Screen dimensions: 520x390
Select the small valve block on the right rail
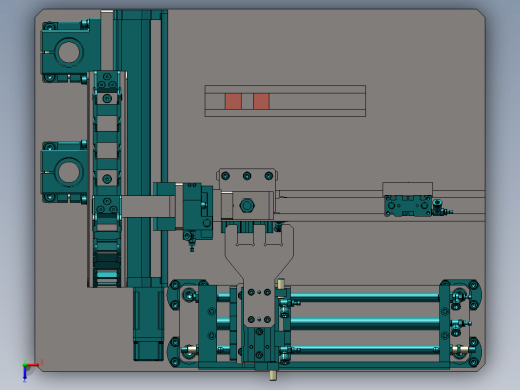coord(408,206)
